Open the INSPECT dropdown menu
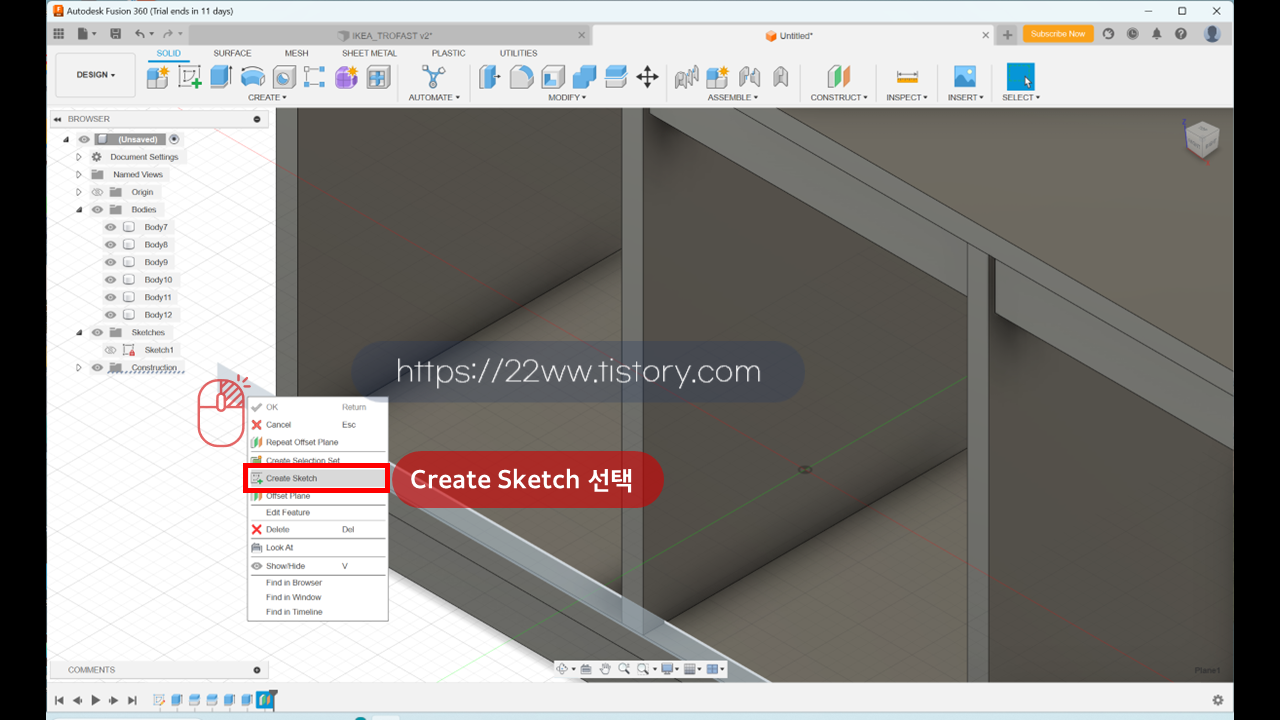The width and height of the screenshot is (1280, 720). (907, 97)
